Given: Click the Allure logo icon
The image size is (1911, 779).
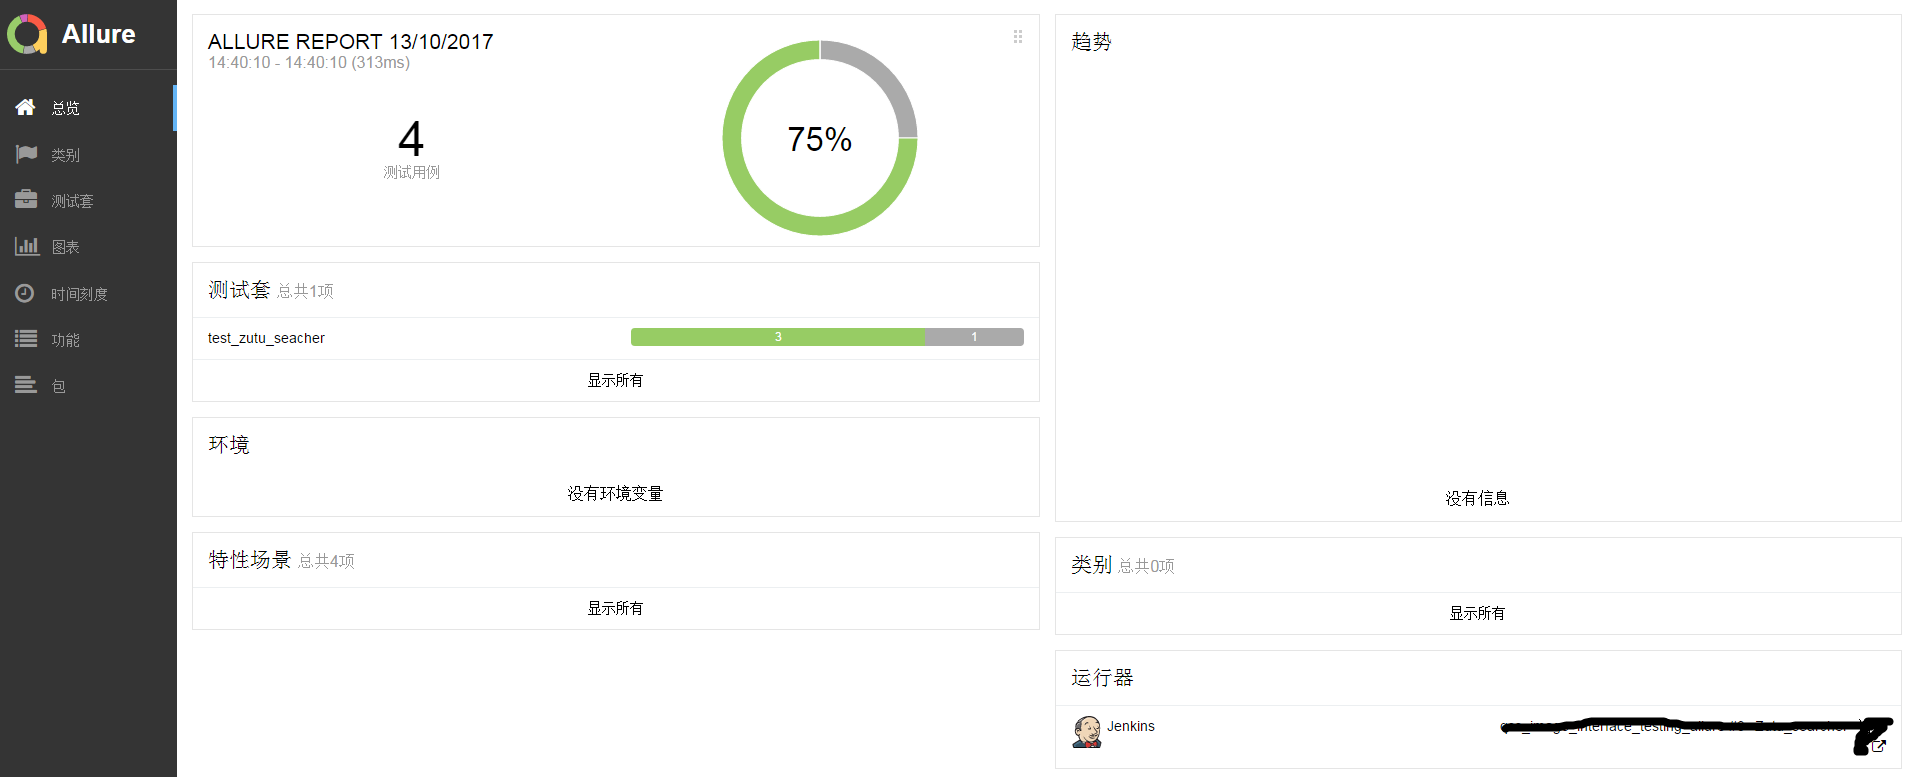Looking at the screenshot, I should 27,34.
